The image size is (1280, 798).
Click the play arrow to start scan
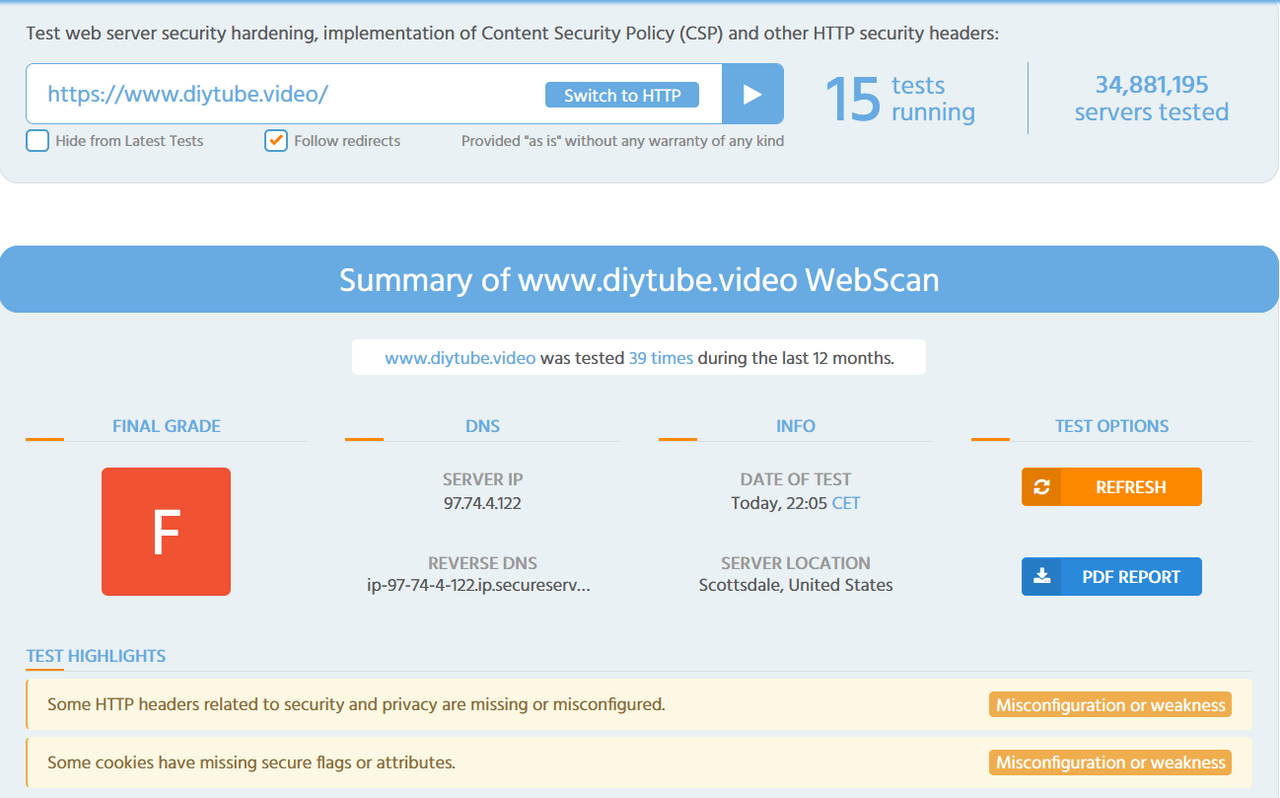[x=753, y=94]
